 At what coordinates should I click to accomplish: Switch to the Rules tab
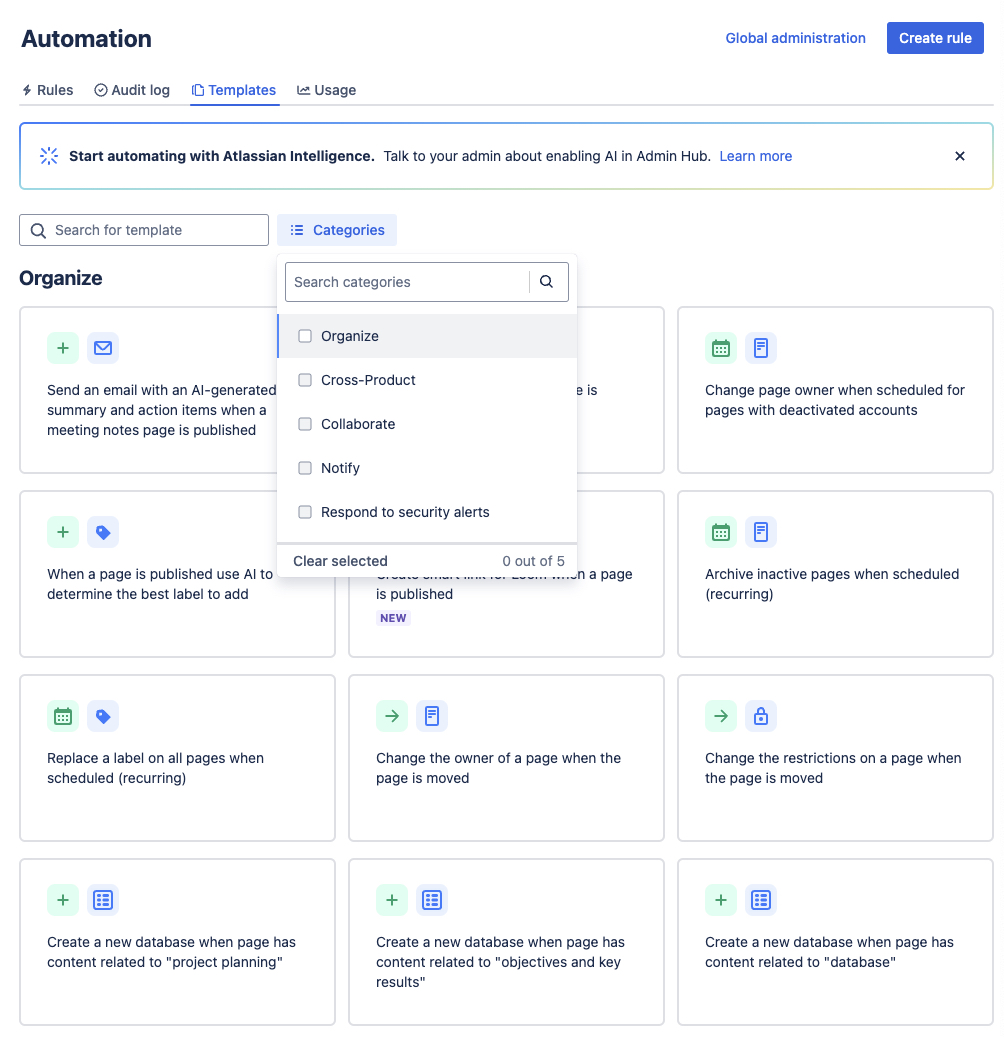pos(47,90)
